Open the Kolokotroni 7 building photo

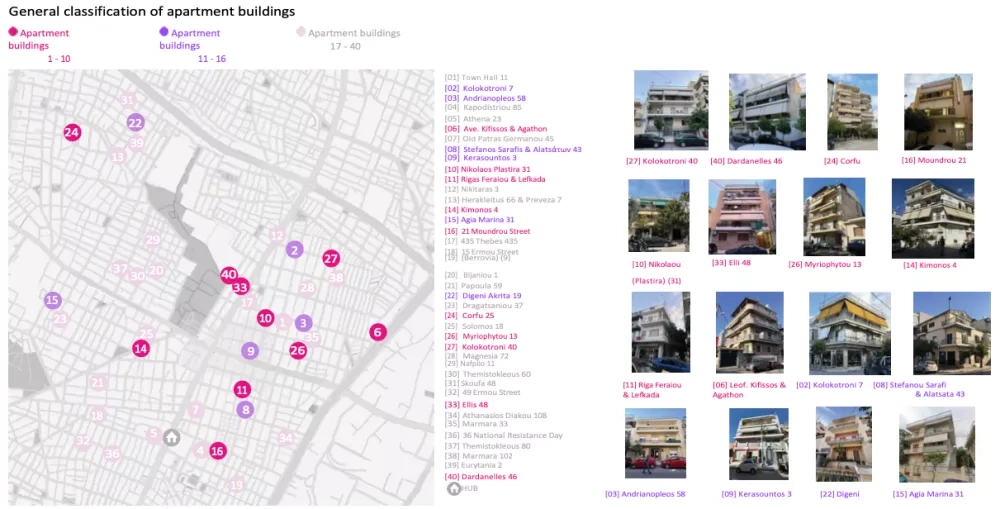point(850,334)
